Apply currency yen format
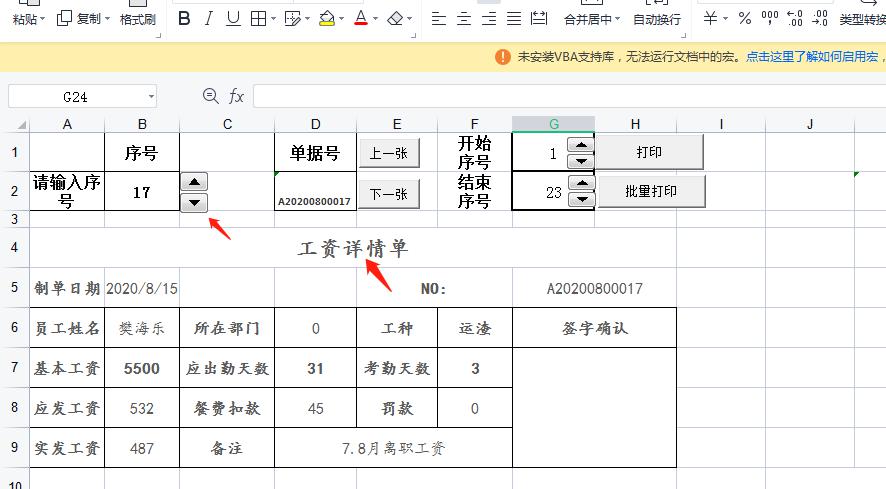The image size is (886, 489). (710, 19)
